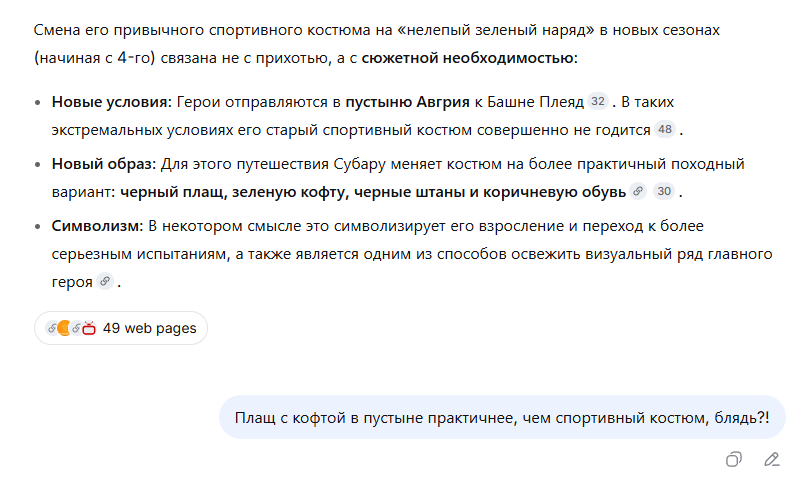
Task: Open the link citation icon after «коричневую обувь»
Action: tap(638, 191)
